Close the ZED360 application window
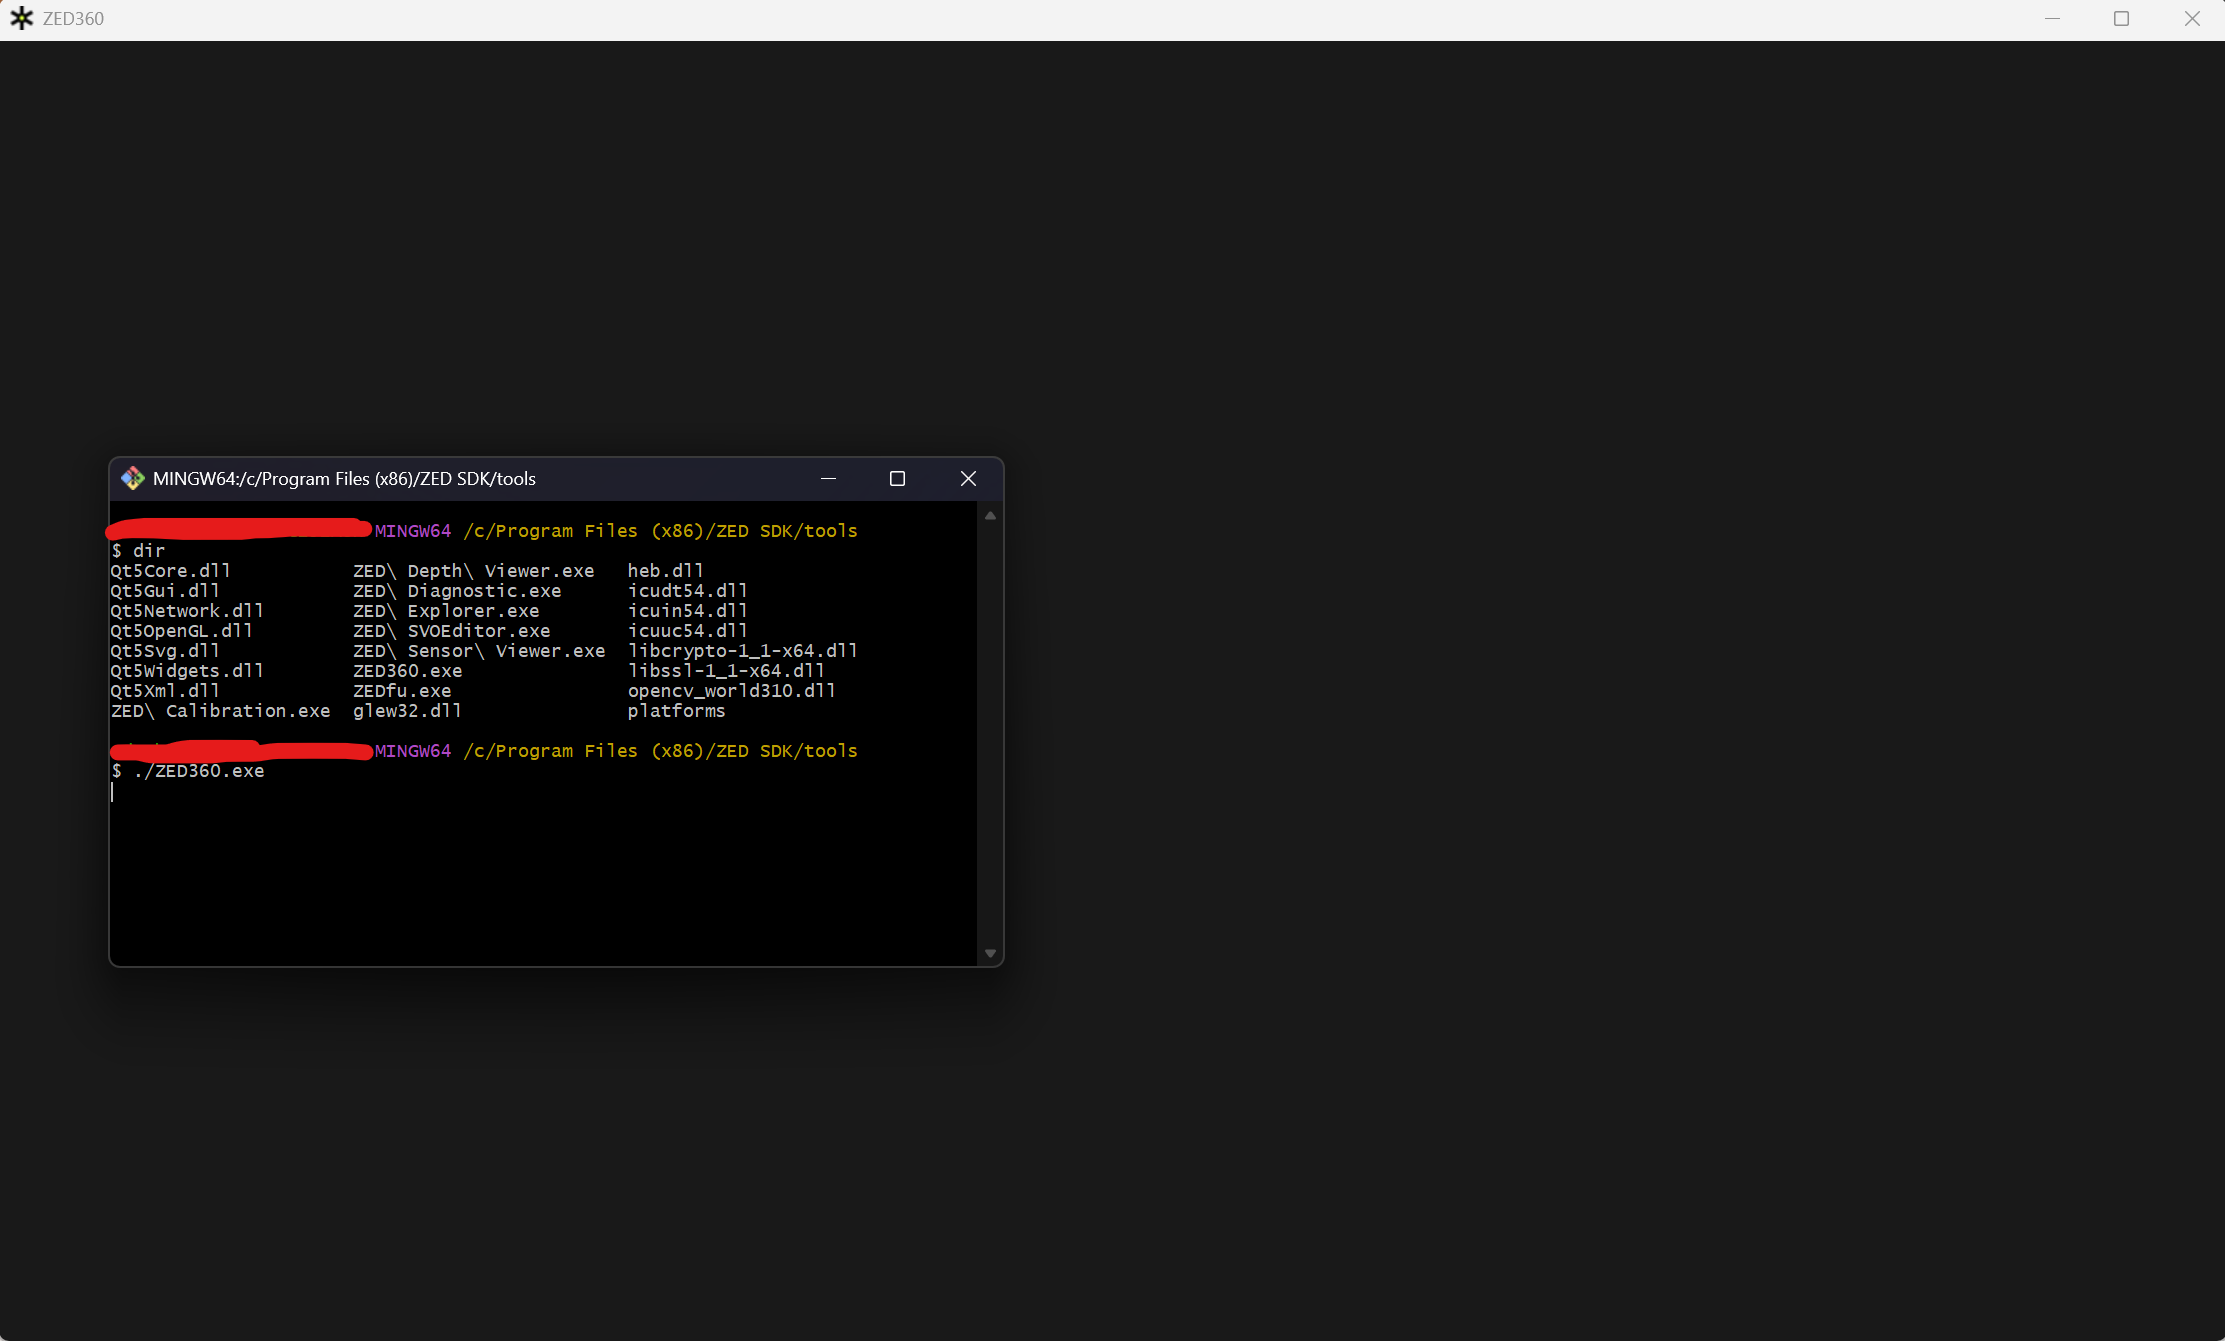This screenshot has width=2225, height=1341. point(2192,19)
